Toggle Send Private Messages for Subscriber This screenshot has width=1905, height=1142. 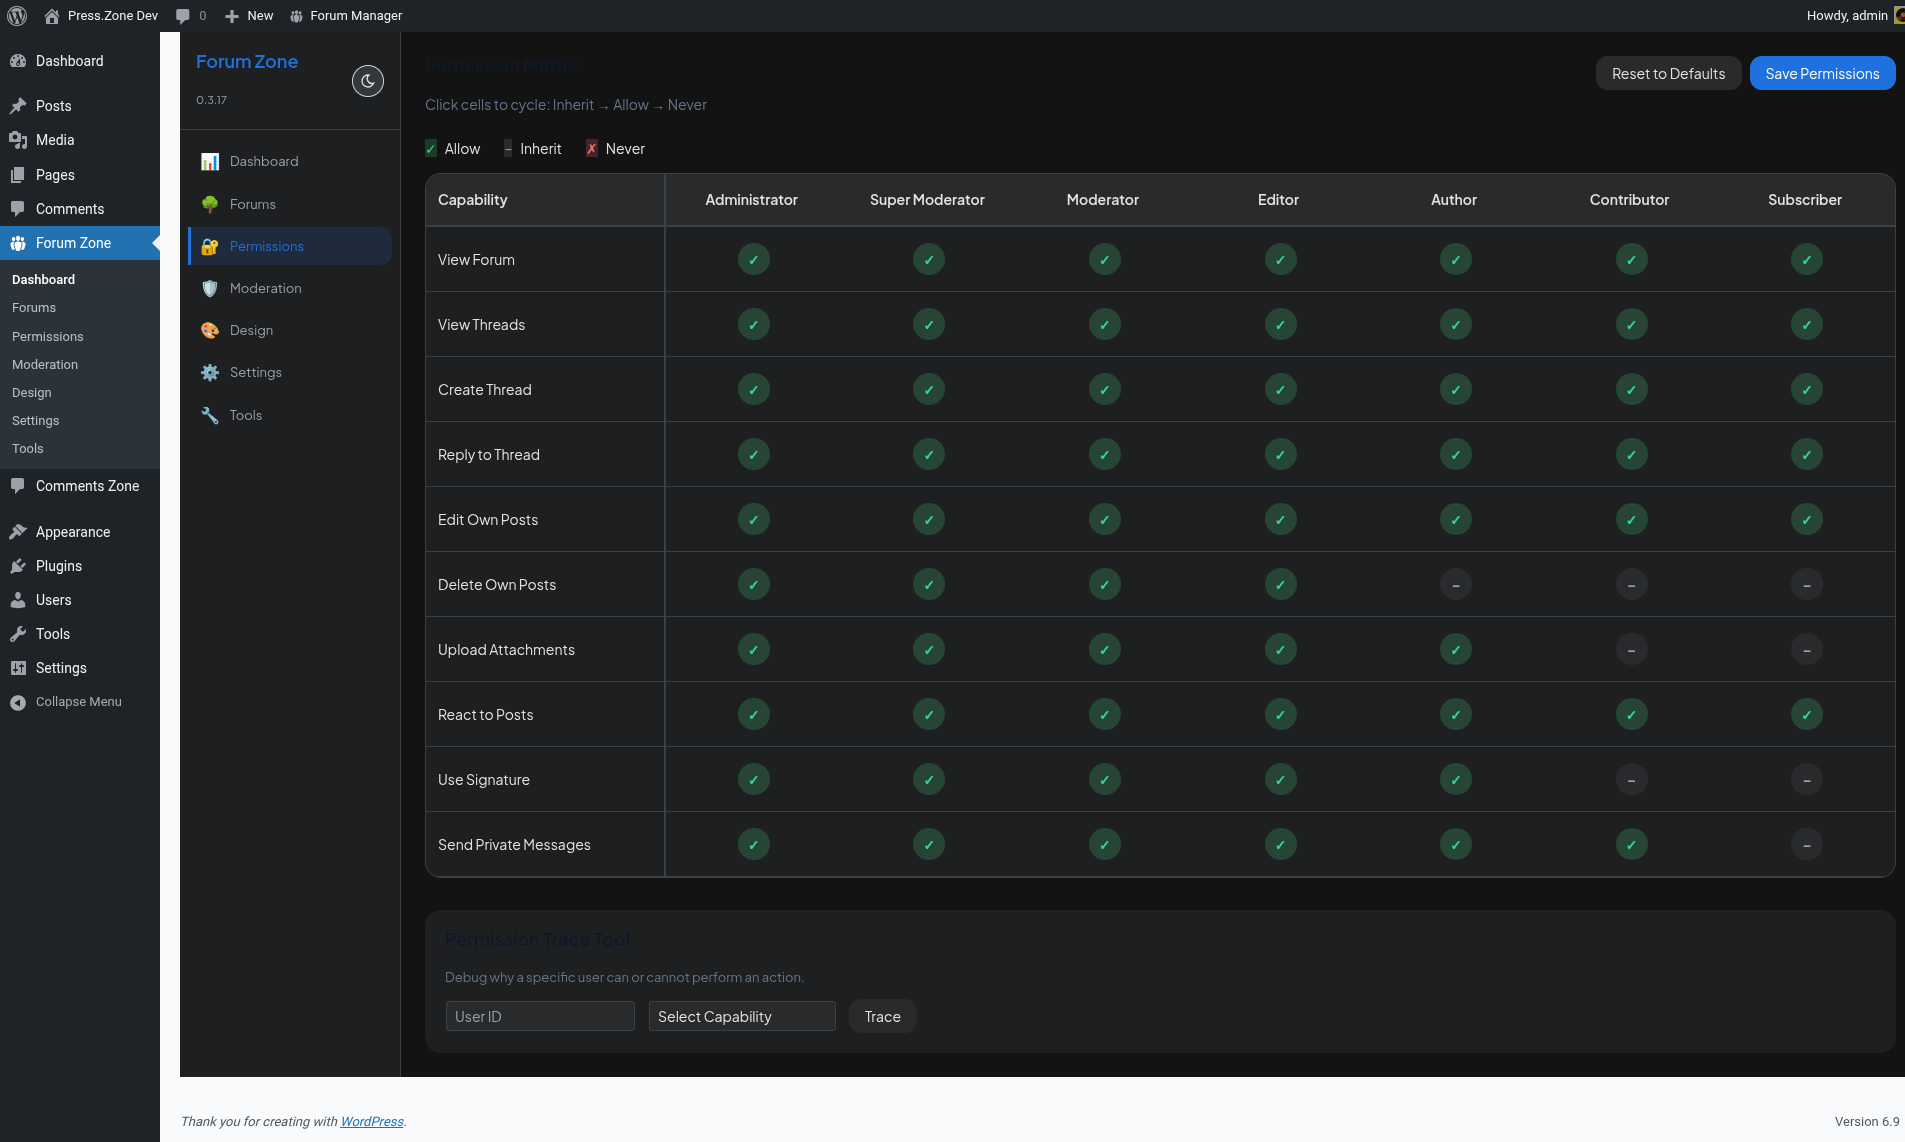tap(1806, 844)
